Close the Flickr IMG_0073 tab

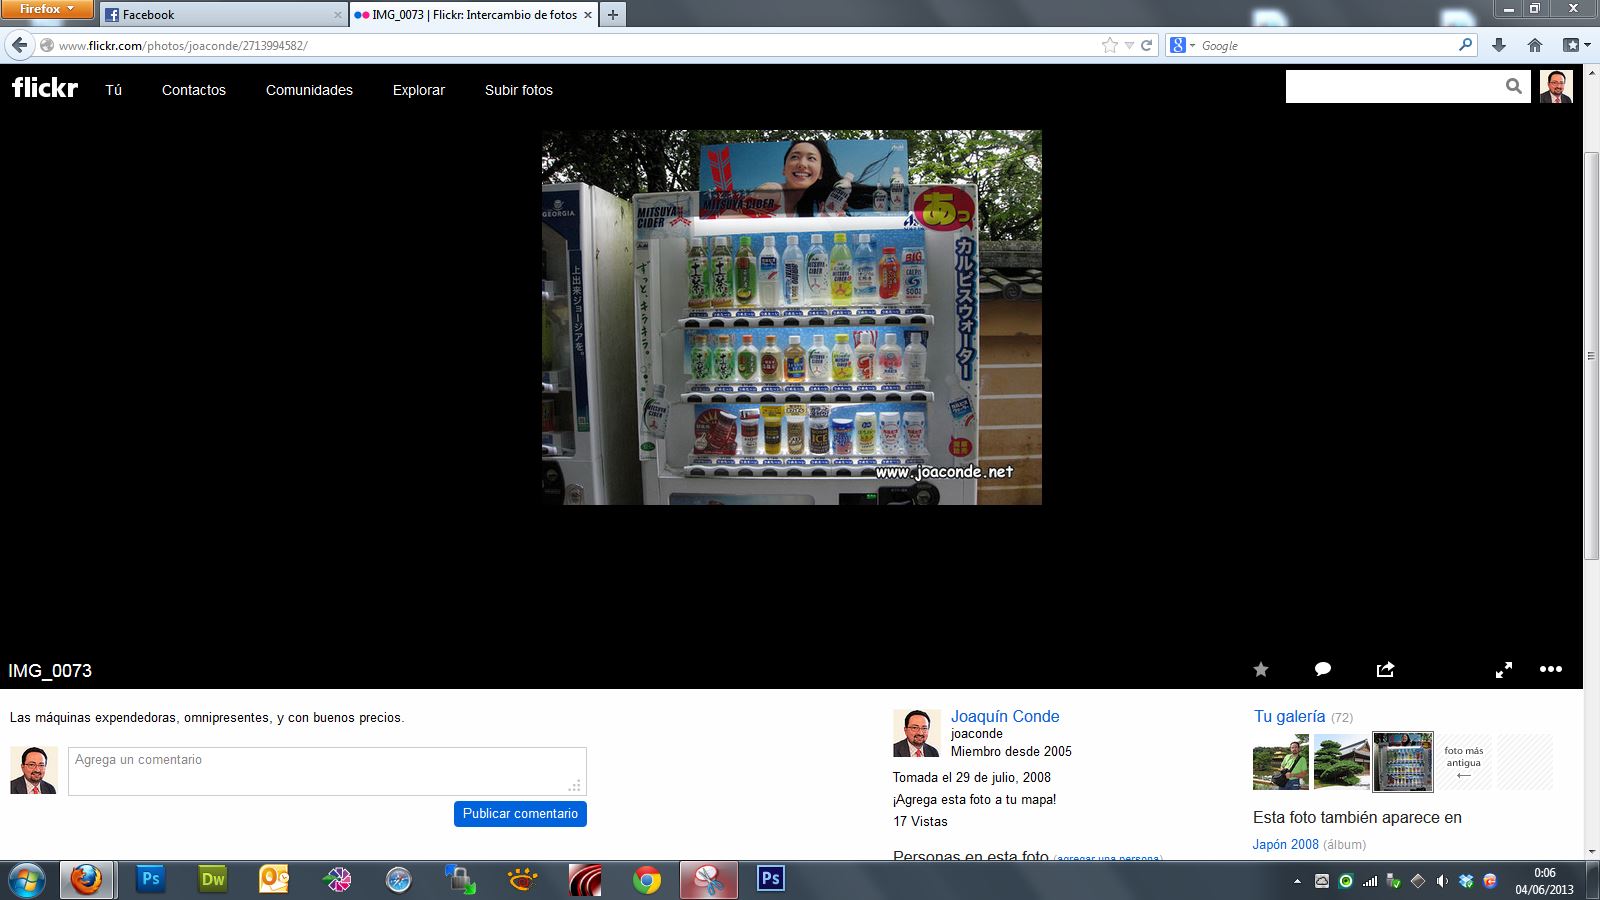[588, 15]
